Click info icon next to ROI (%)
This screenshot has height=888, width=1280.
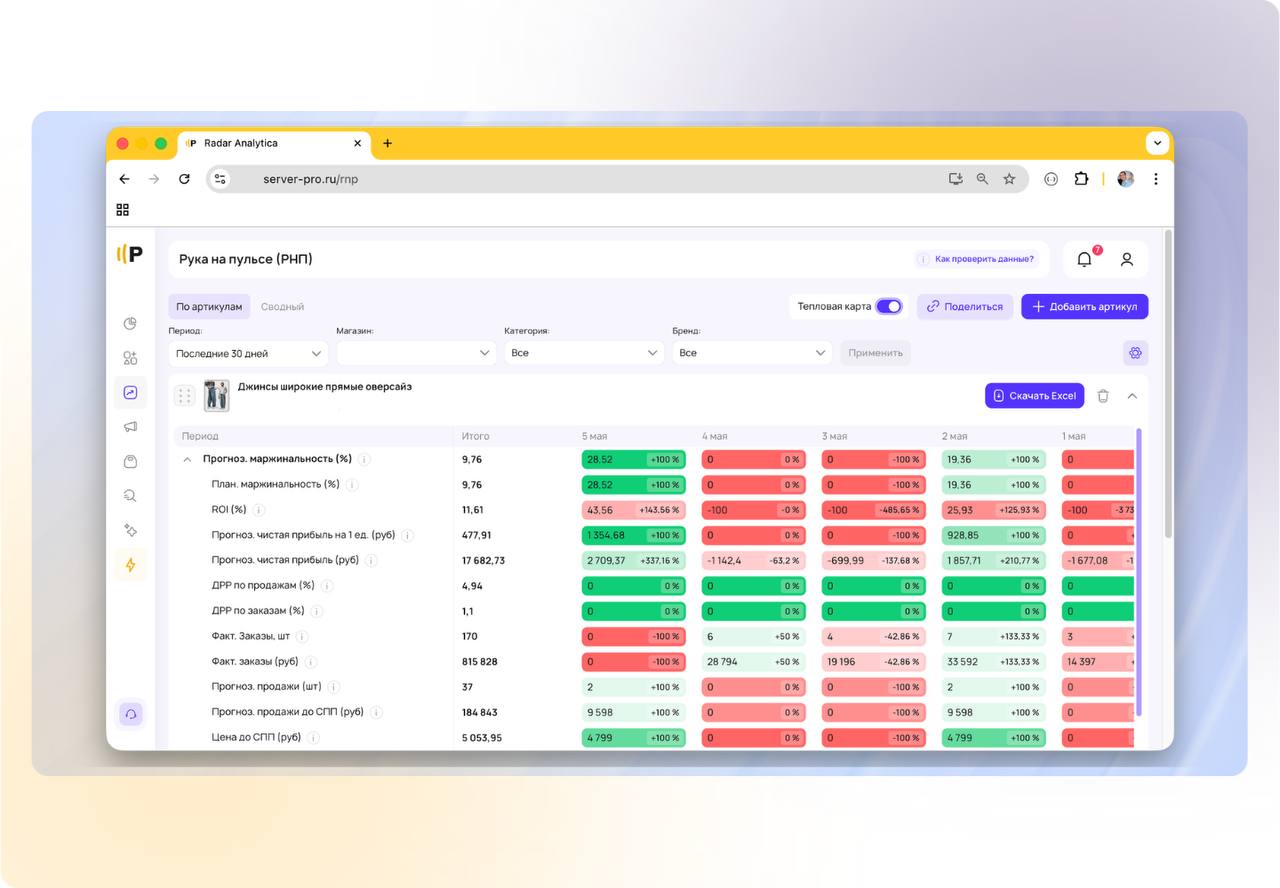point(259,510)
